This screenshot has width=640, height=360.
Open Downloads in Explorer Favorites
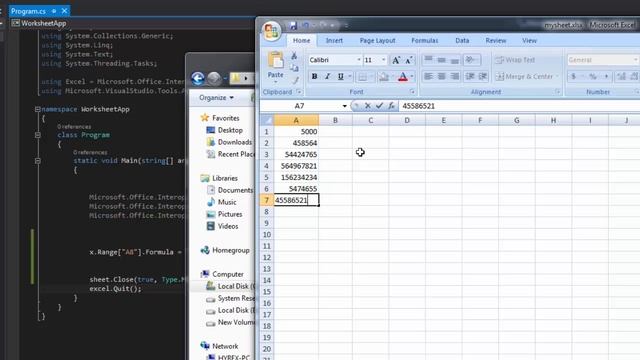[234, 142]
